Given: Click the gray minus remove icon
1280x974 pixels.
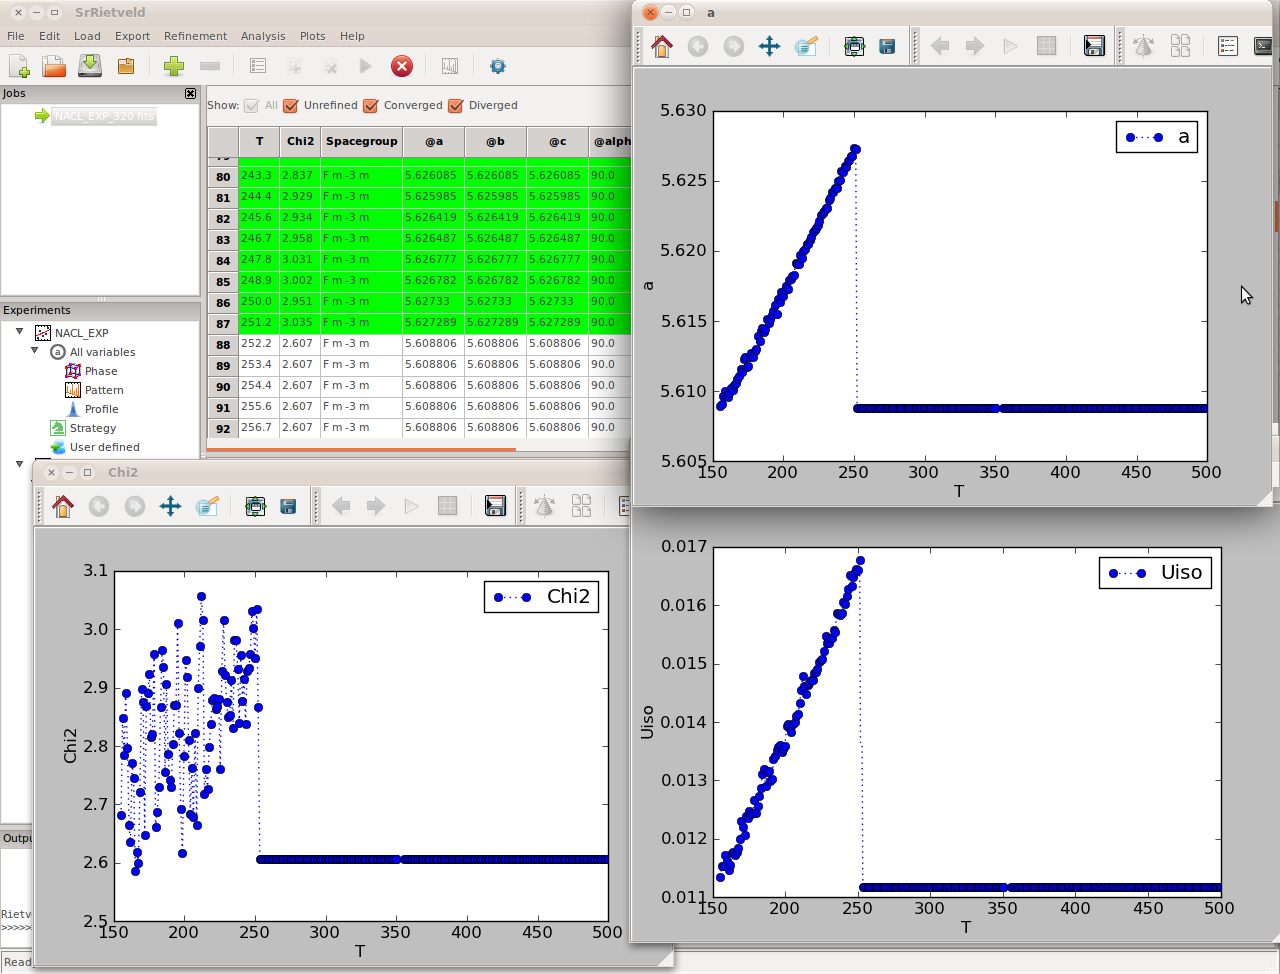Looking at the screenshot, I should coord(210,66).
